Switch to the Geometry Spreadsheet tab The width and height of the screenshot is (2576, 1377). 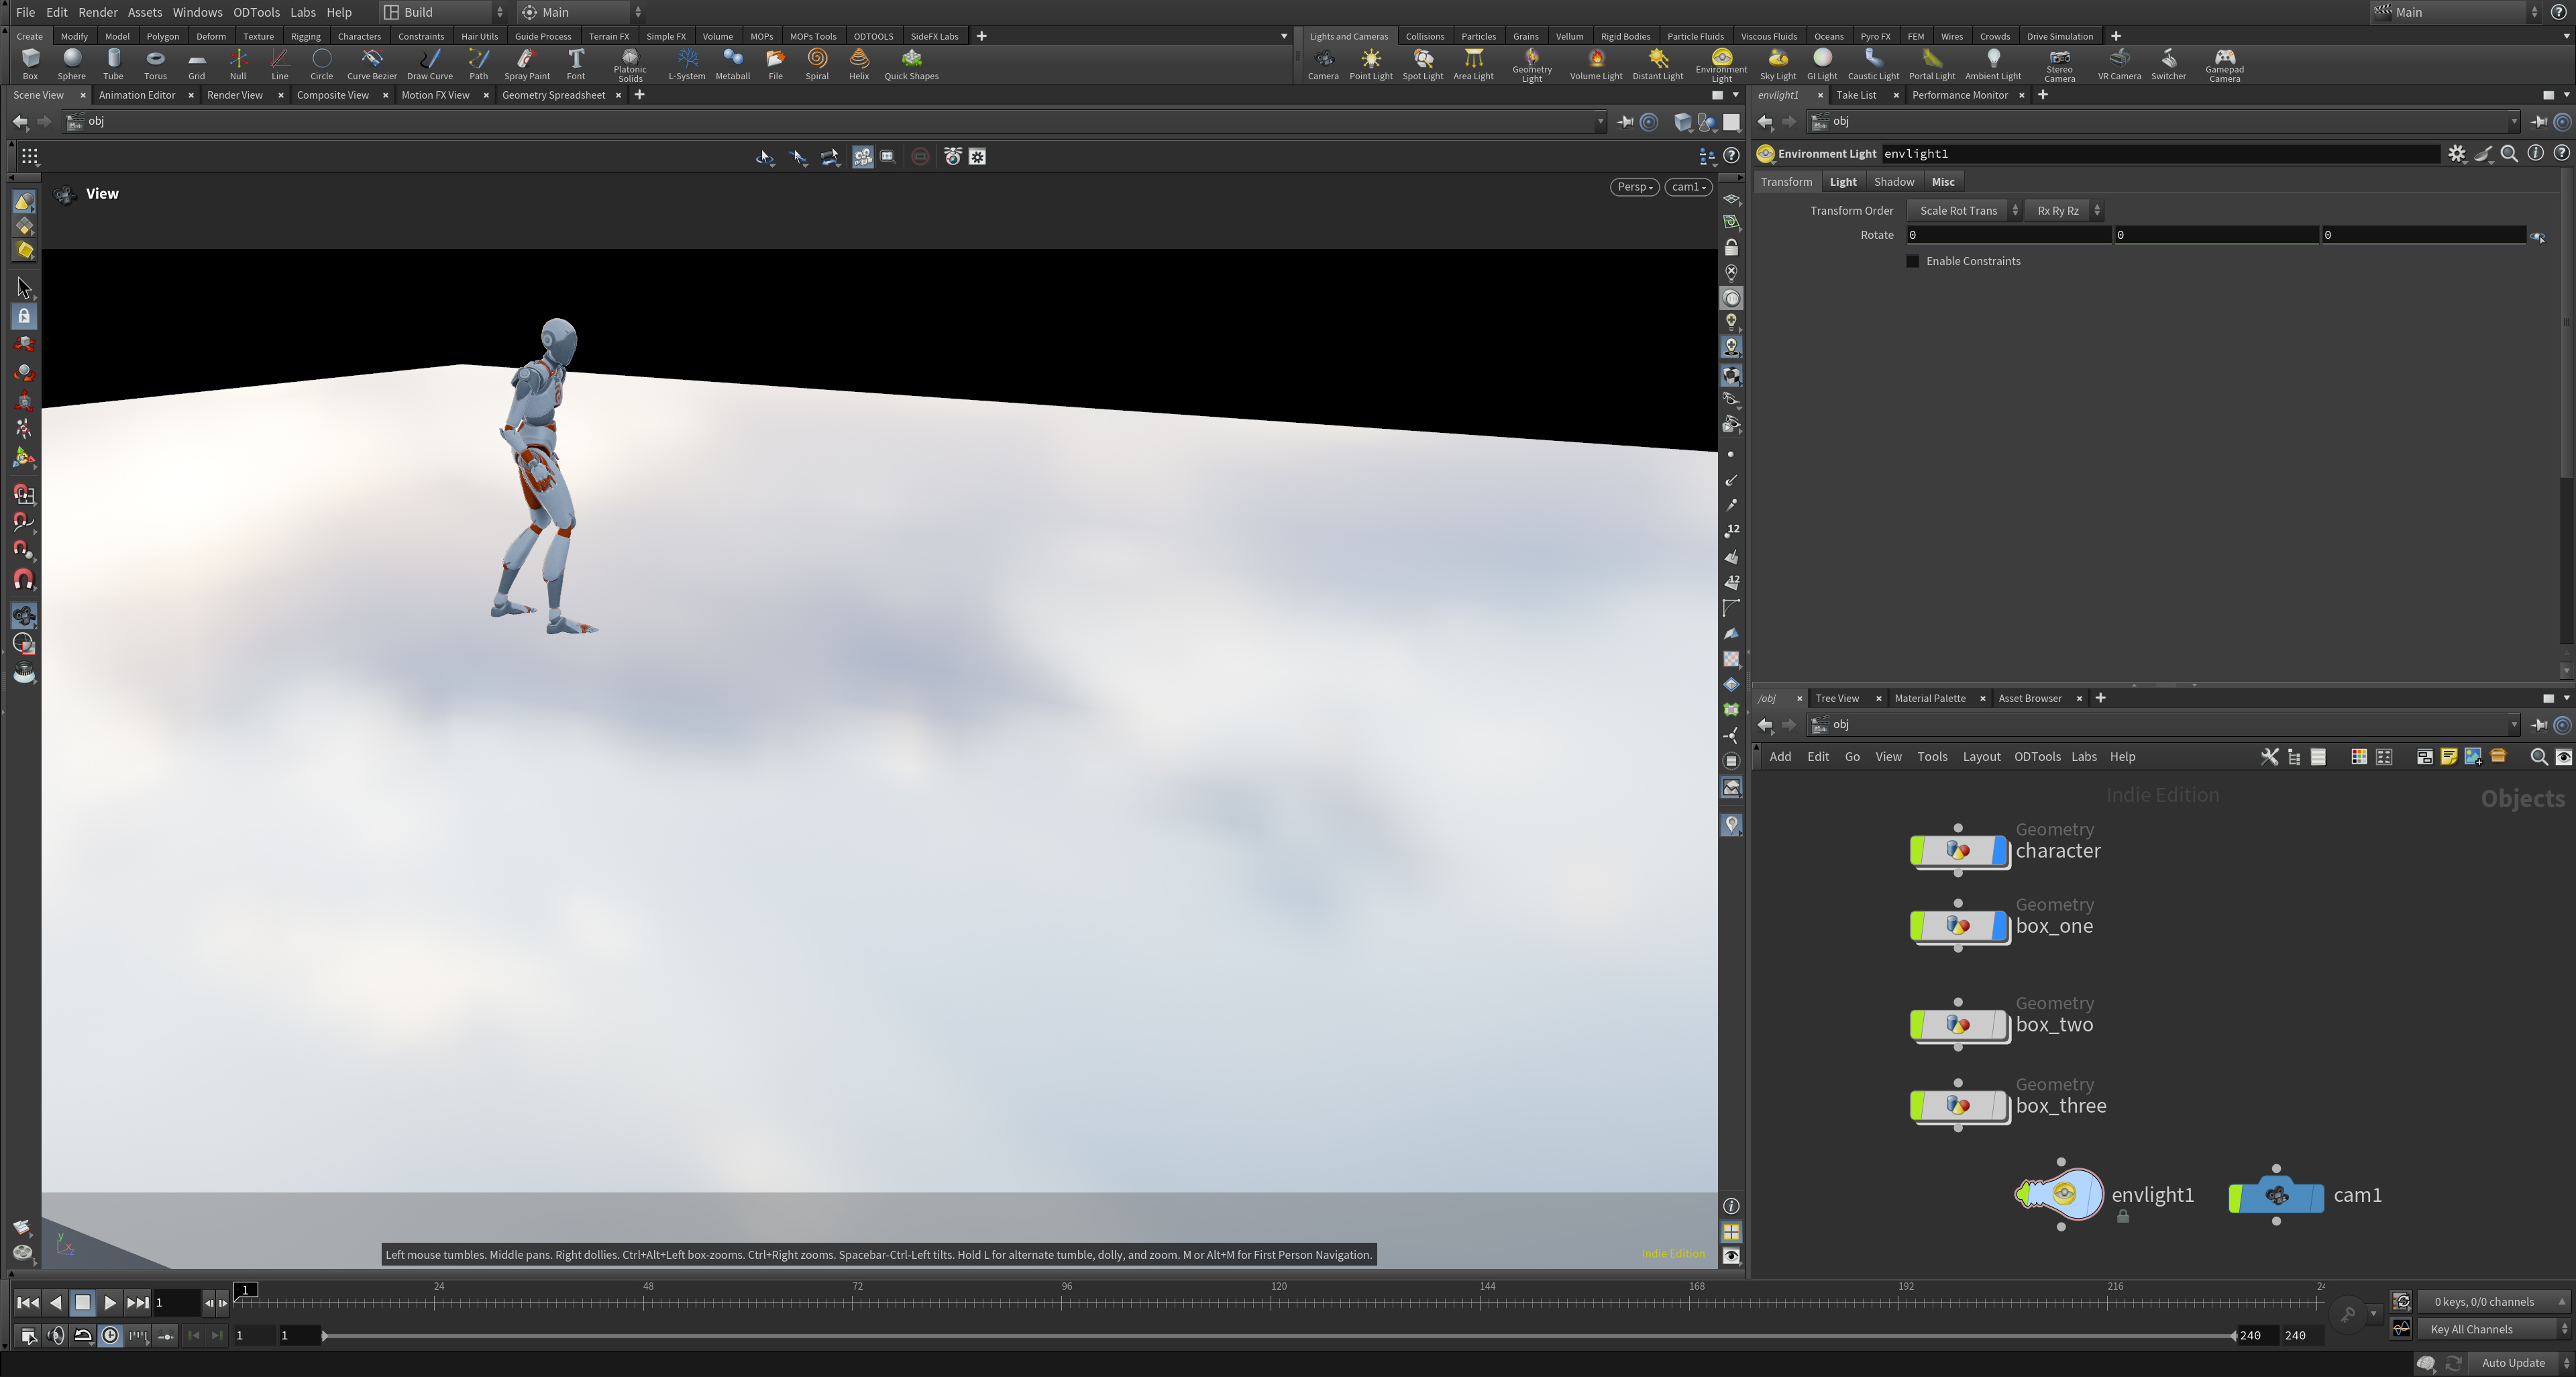point(553,95)
